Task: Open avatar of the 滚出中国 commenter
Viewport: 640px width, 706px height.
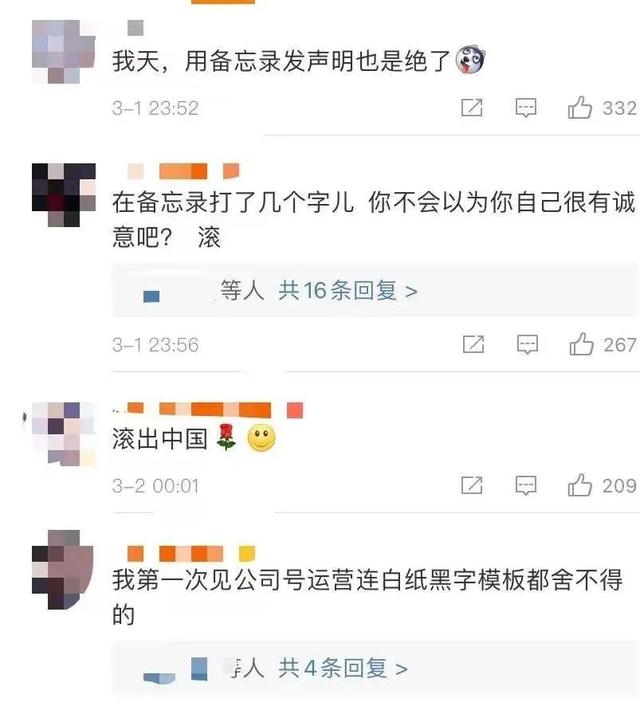Action: [x=64, y=434]
